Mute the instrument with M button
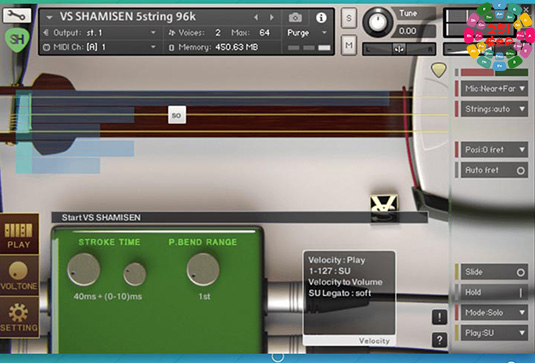 tap(349, 45)
